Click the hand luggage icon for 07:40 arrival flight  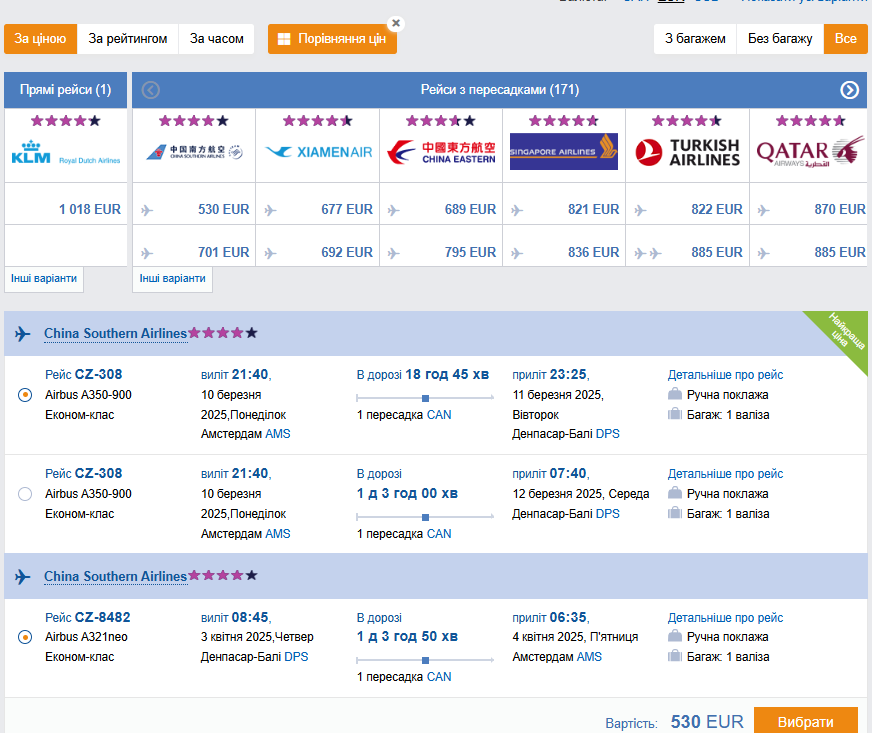pos(675,493)
